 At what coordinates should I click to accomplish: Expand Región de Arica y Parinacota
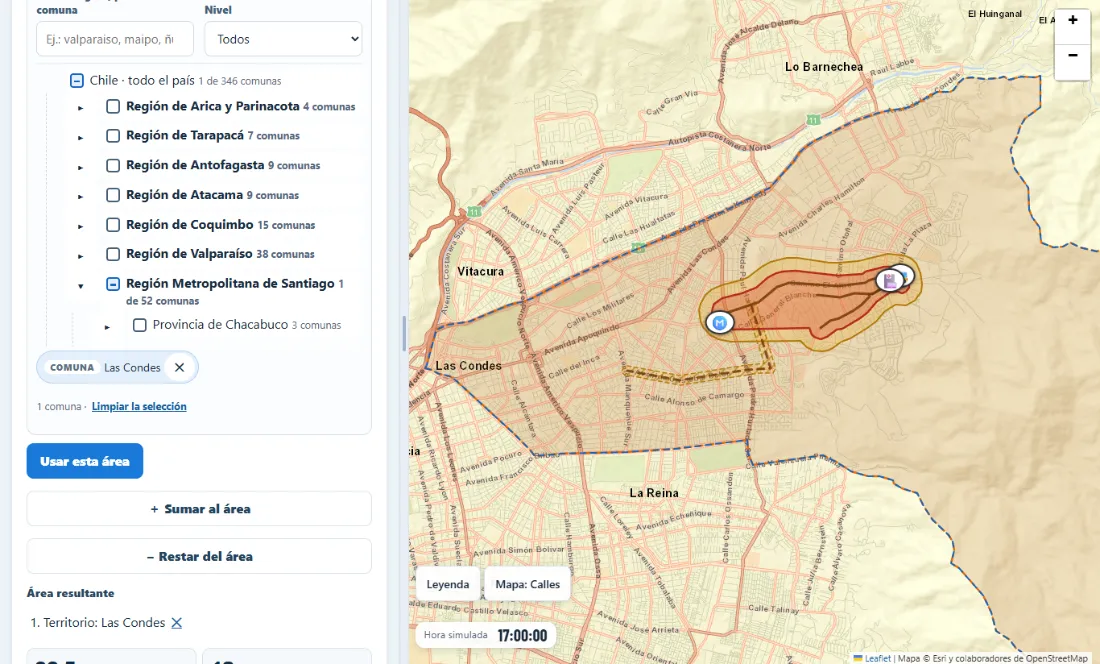click(81, 108)
